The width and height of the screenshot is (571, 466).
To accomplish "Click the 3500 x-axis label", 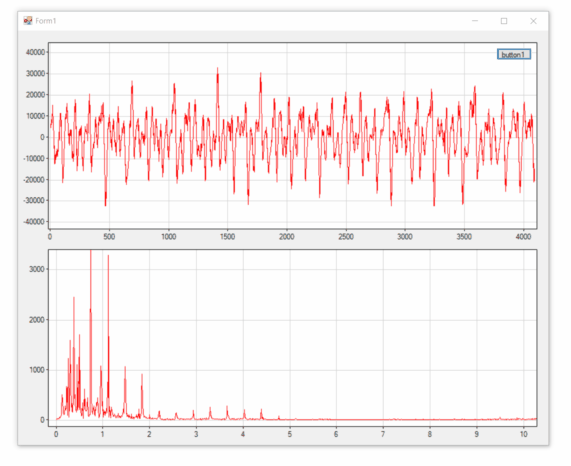I will 464,237.
